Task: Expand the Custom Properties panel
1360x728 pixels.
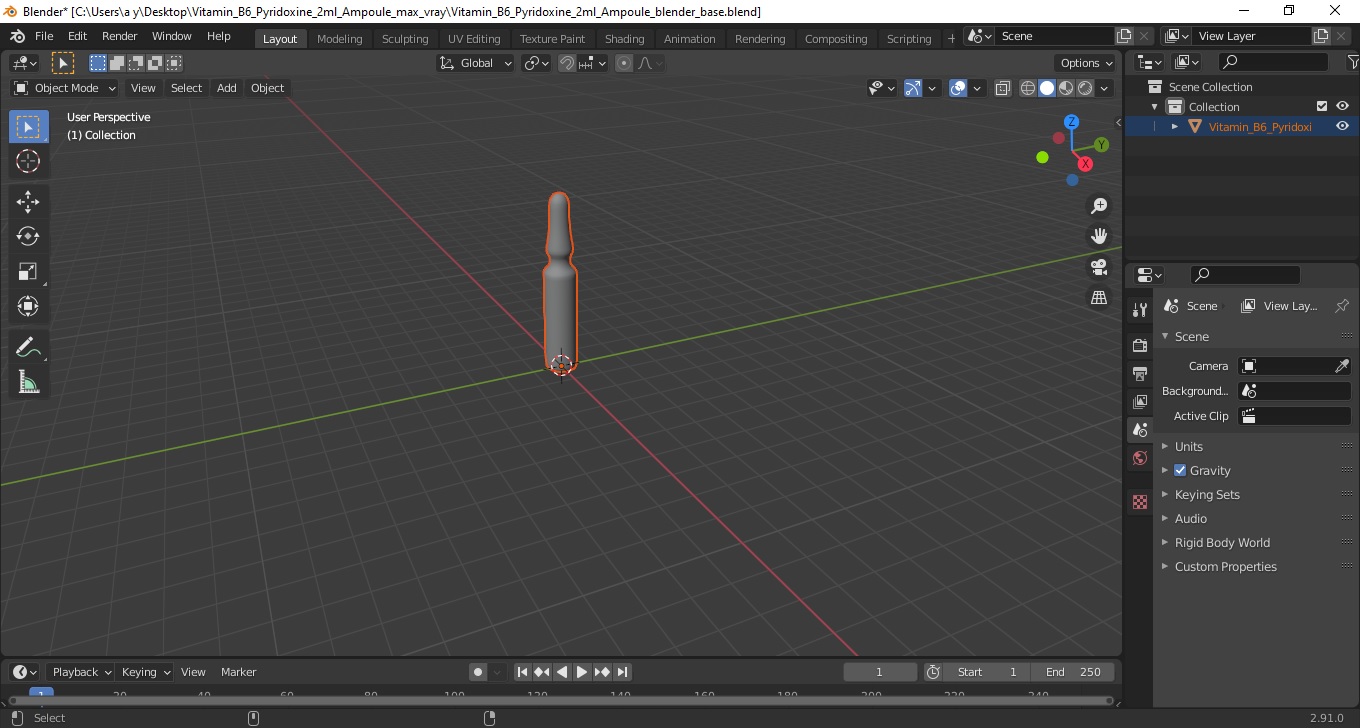Action: tap(1225, 566)
